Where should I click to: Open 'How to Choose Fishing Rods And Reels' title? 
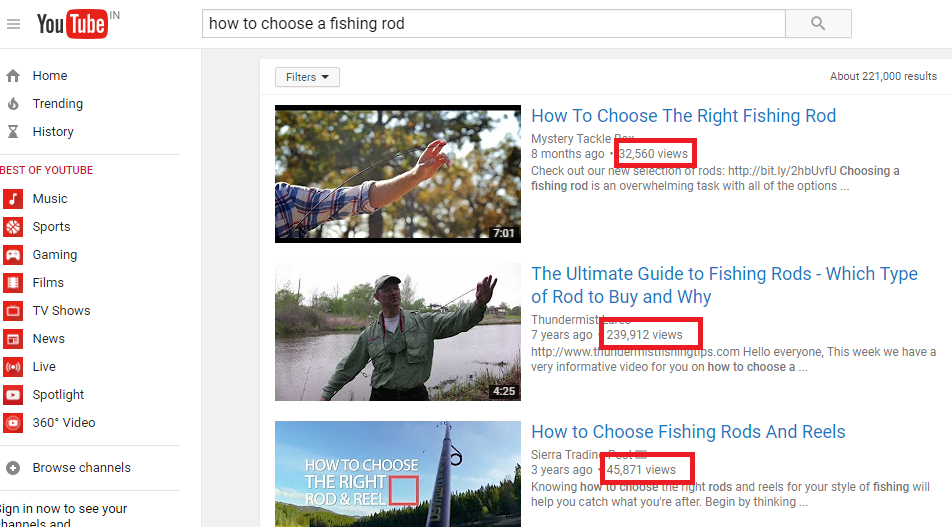pyautogui.click(x=688, y=432)
